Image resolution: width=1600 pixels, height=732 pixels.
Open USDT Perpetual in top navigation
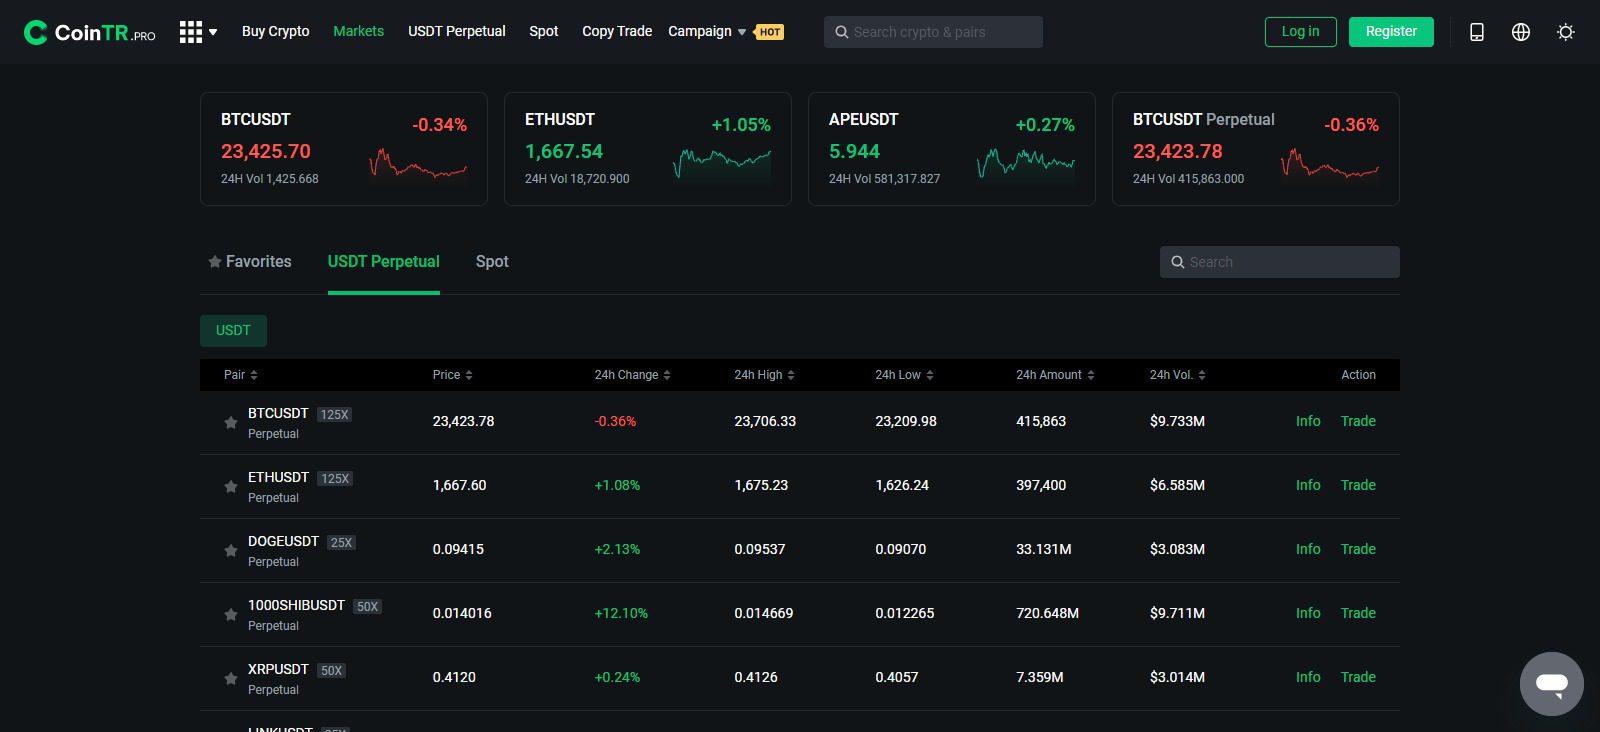pyautogui.click(x=457, y=31)
